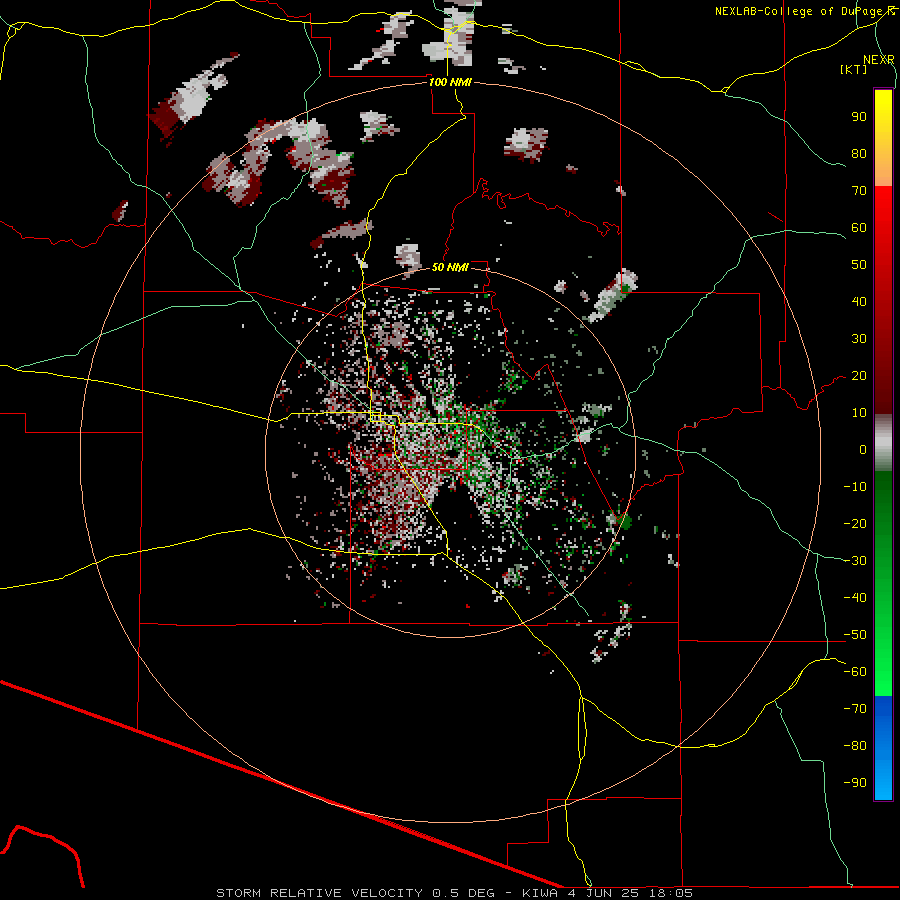Viewport: 900px width, 900px height.
Task: Click the '20' value on velocity scale
Action: point(859,375)
